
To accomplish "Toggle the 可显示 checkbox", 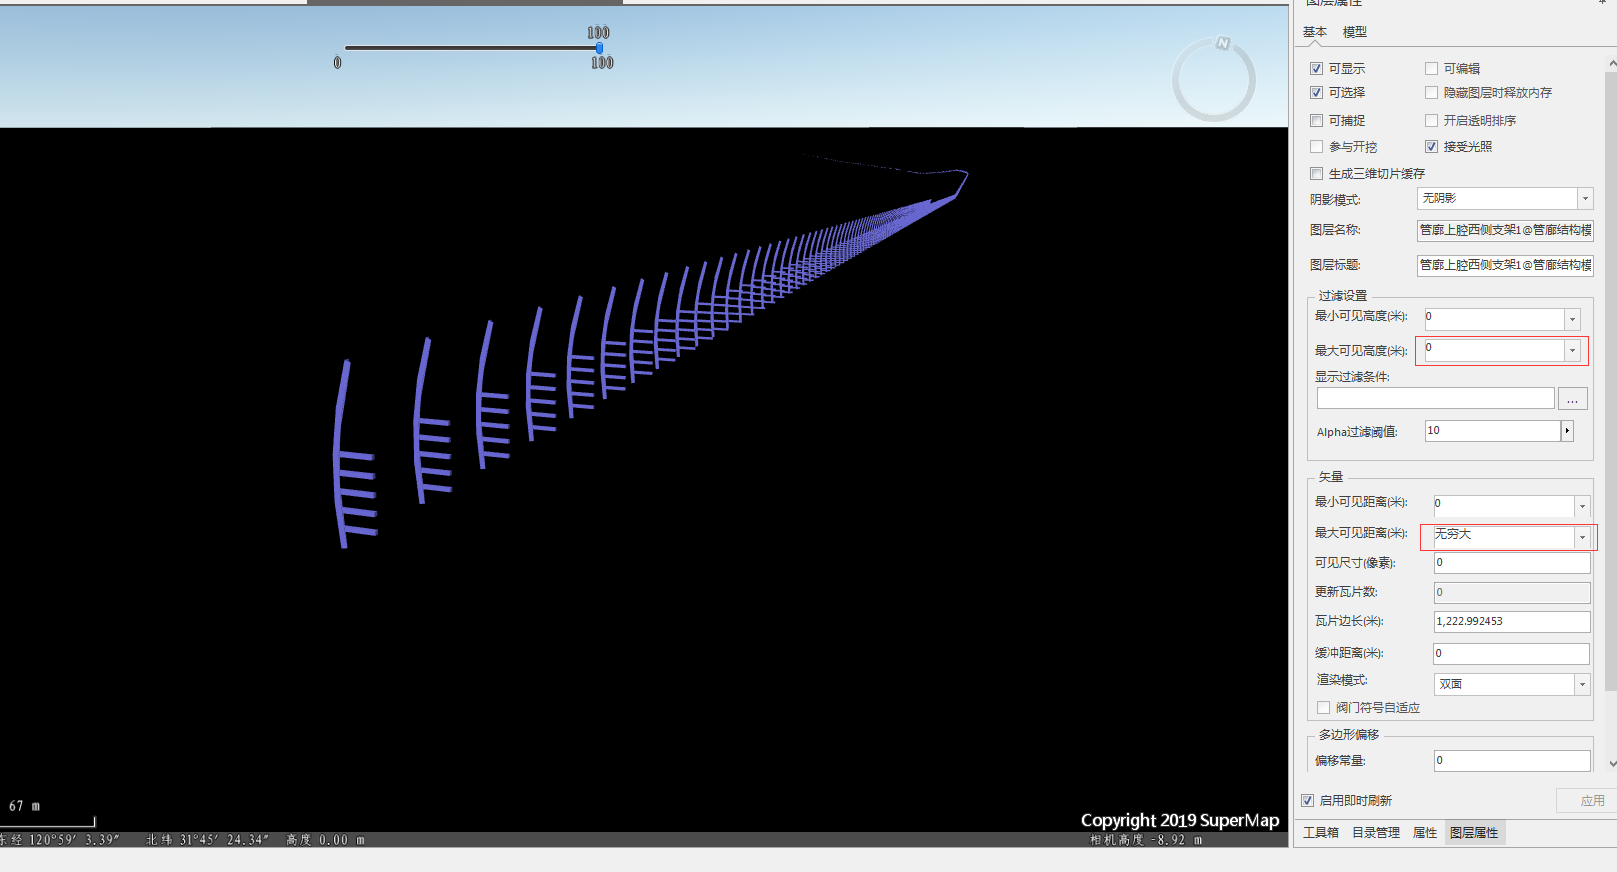I will coord(1317,69).
